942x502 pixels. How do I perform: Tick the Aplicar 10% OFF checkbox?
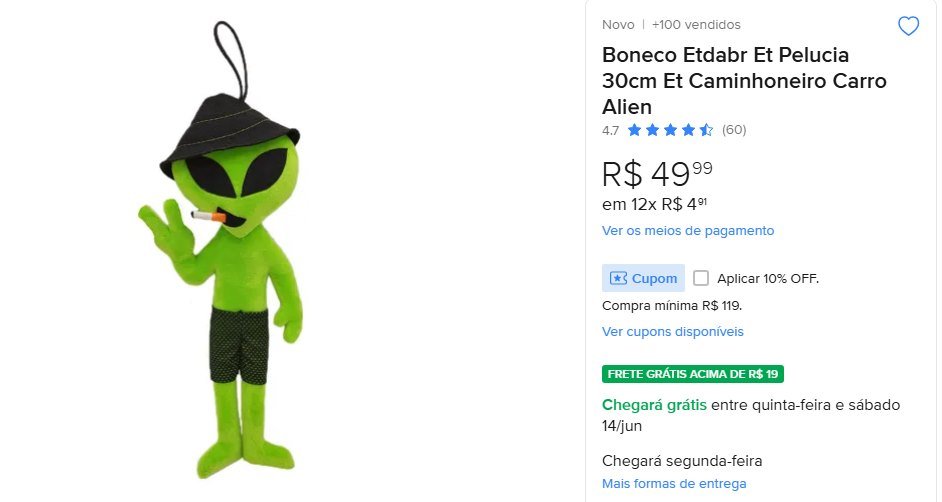pos(700,278)
